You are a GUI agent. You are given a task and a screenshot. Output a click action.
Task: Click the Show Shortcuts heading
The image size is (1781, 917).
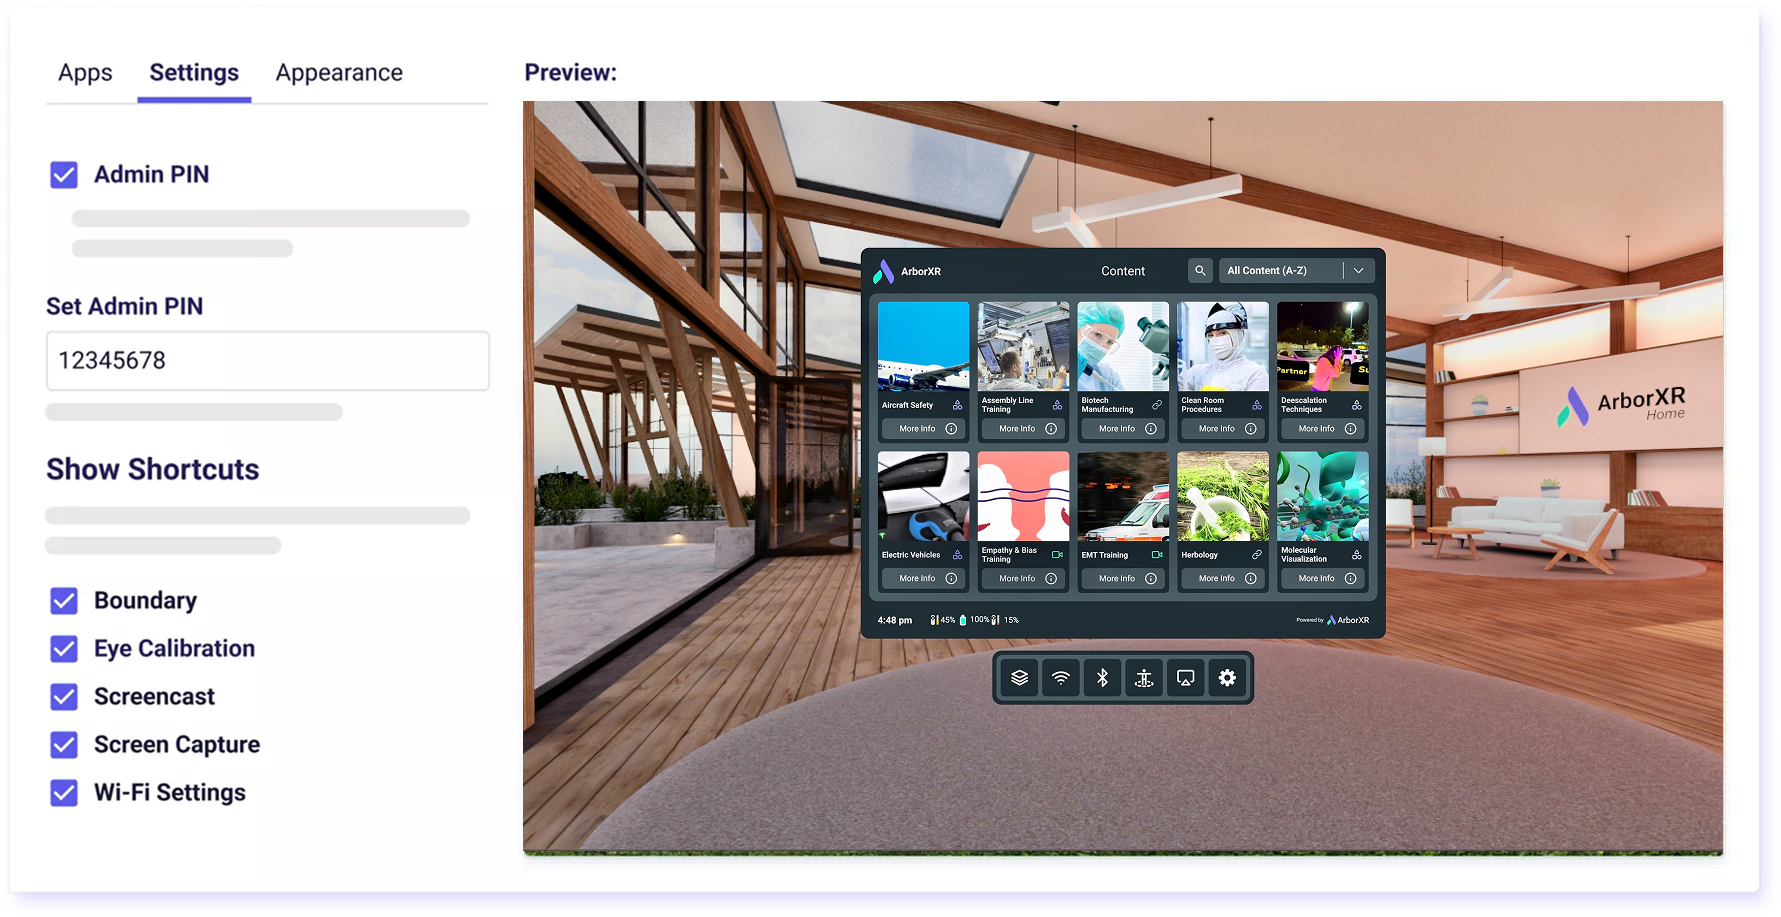pos(153,470)
